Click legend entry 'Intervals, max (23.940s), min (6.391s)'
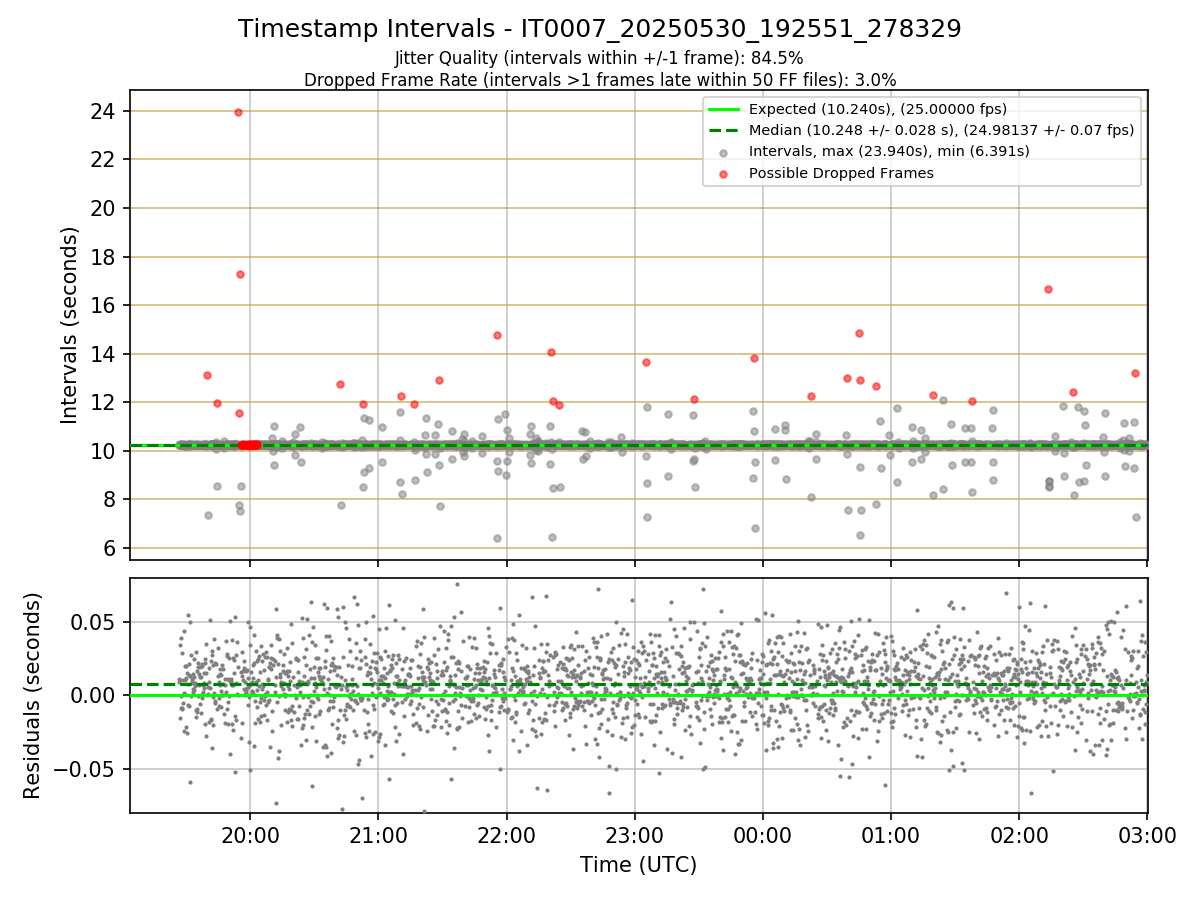 (889, 151)
